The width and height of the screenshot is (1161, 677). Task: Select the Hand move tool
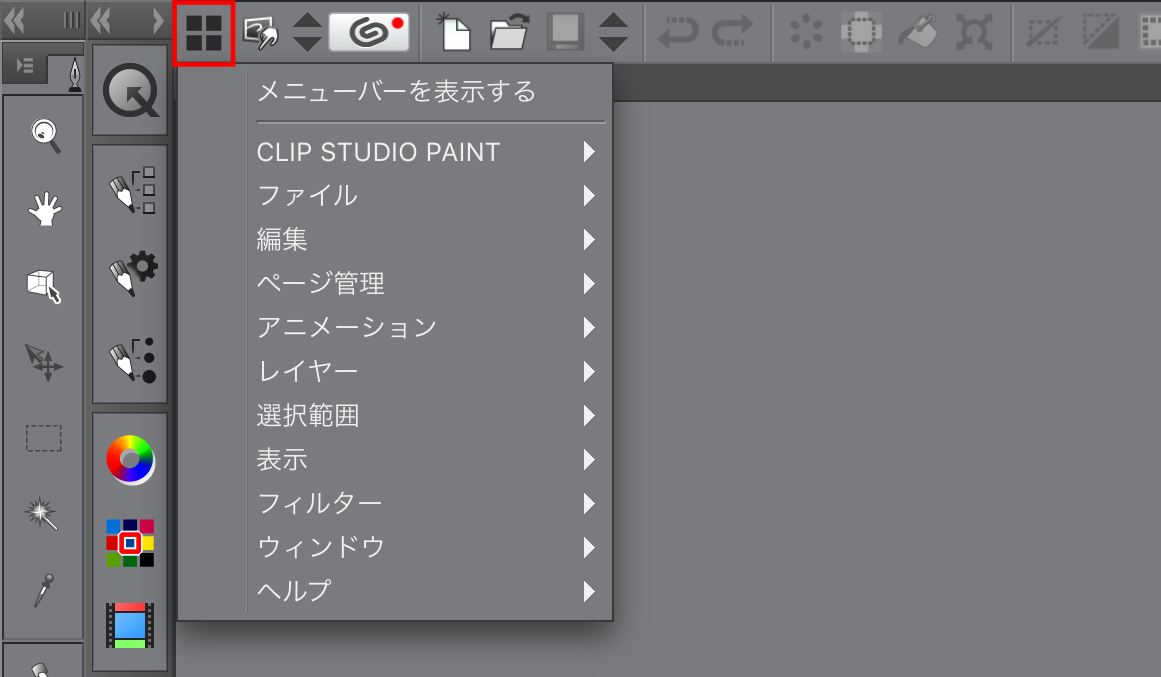coord(44,210)
